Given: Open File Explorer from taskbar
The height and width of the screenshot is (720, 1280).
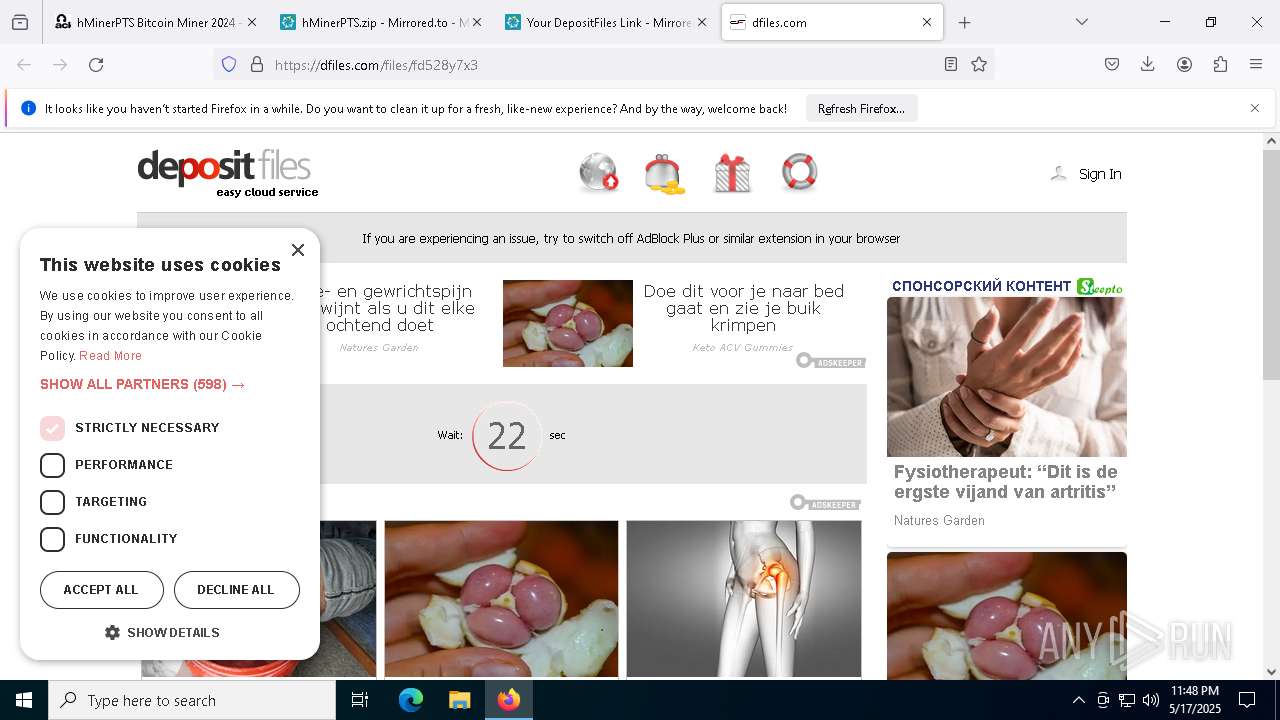Looking at the screenshot, I should (459, 700).
